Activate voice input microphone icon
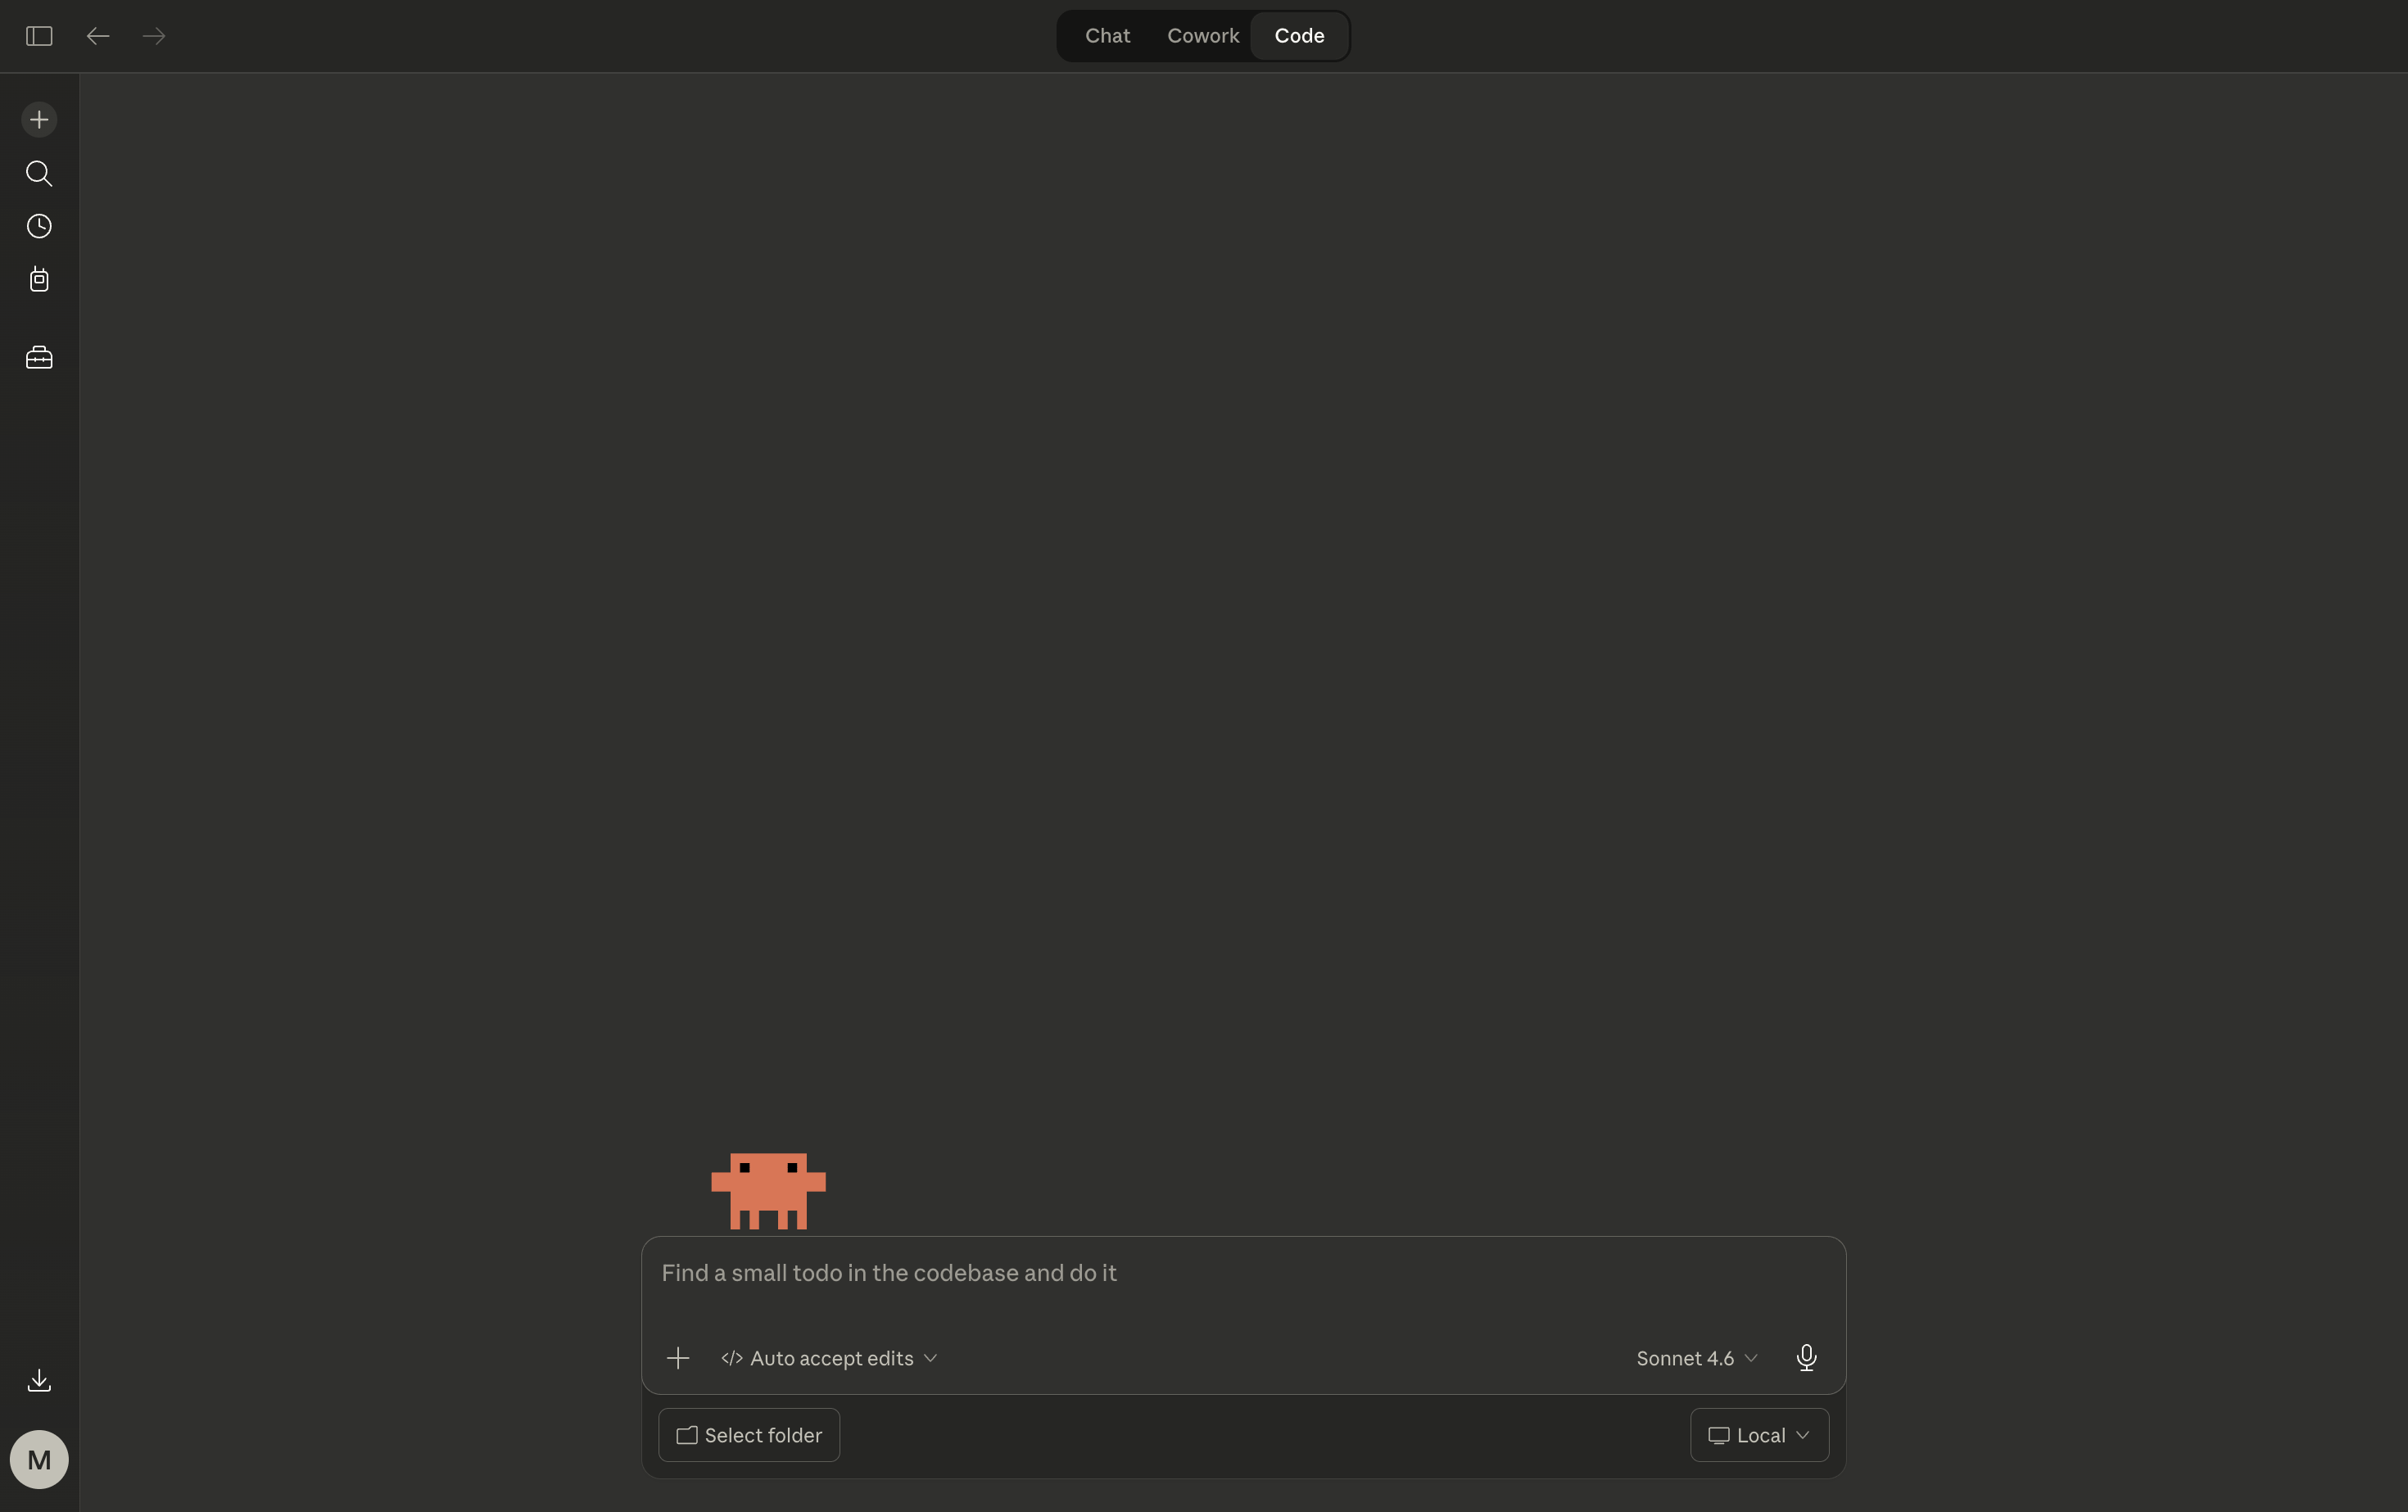The image size is (2408, 1512). (x=1806, y=1357)
